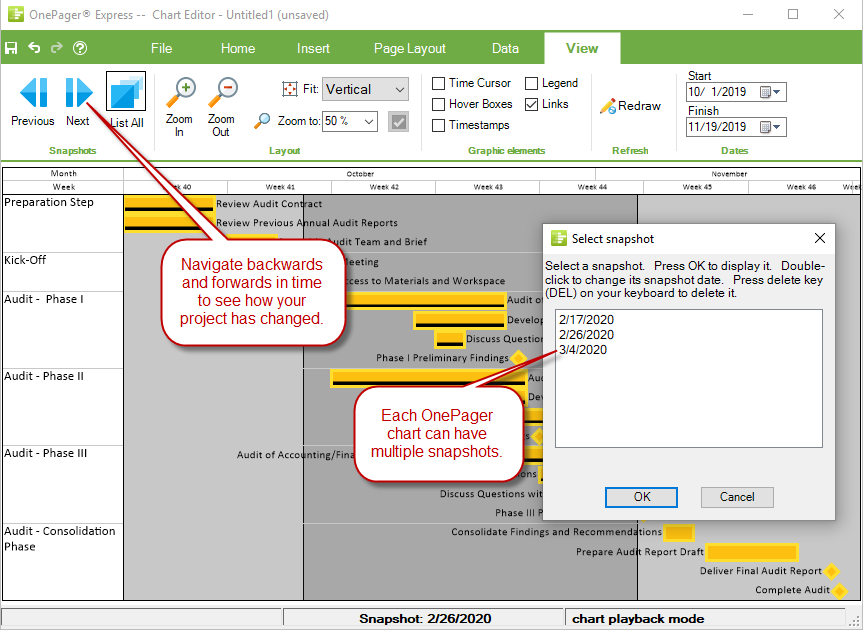
Task: Enable the Time Cursor checkbox
Action: click(x=438, y=83)
